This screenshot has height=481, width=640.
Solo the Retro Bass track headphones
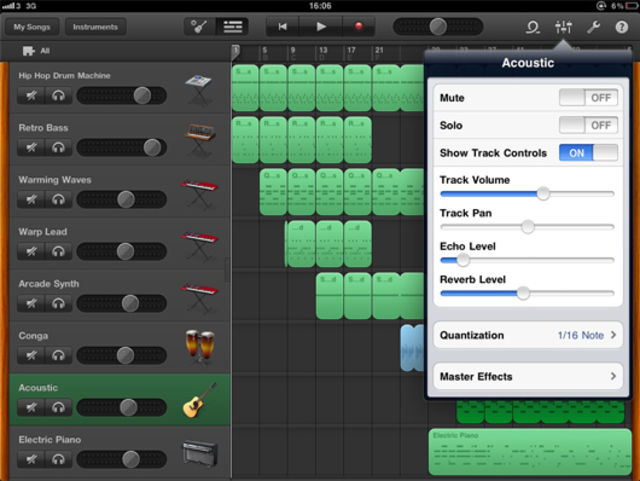58,147
